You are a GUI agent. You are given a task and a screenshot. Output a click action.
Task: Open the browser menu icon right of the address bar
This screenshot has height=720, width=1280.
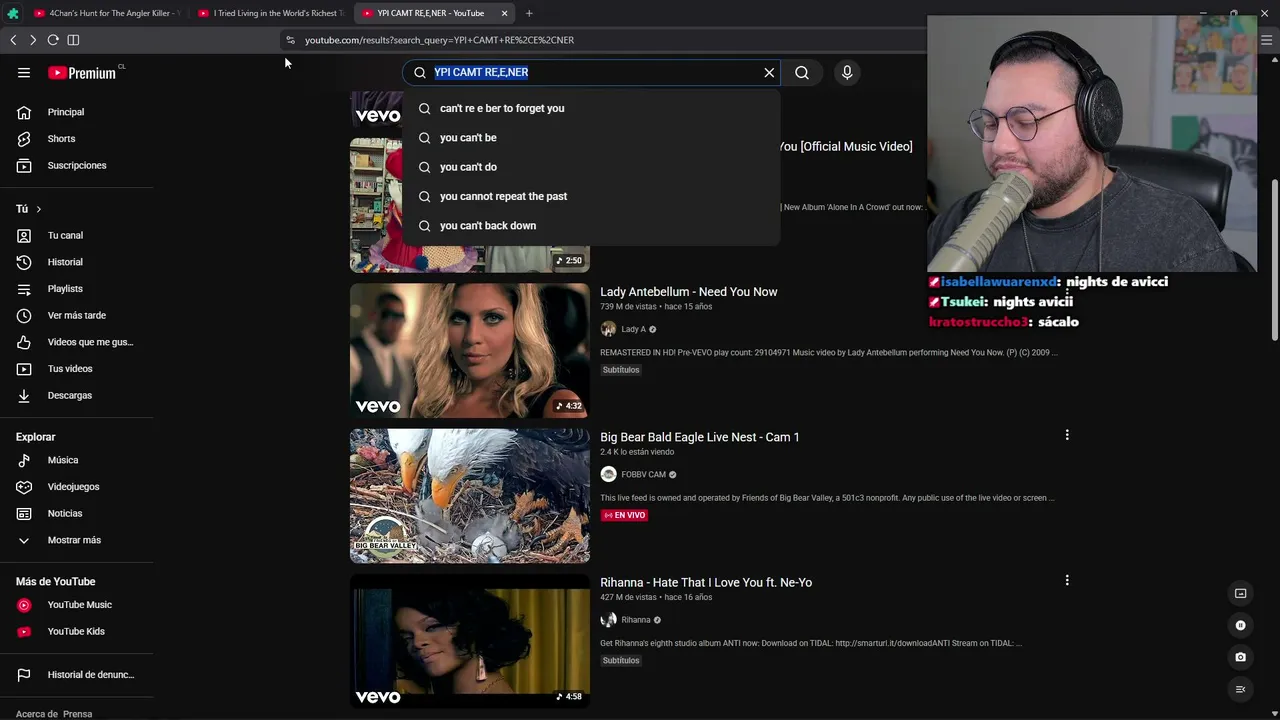pos(1266,40)
